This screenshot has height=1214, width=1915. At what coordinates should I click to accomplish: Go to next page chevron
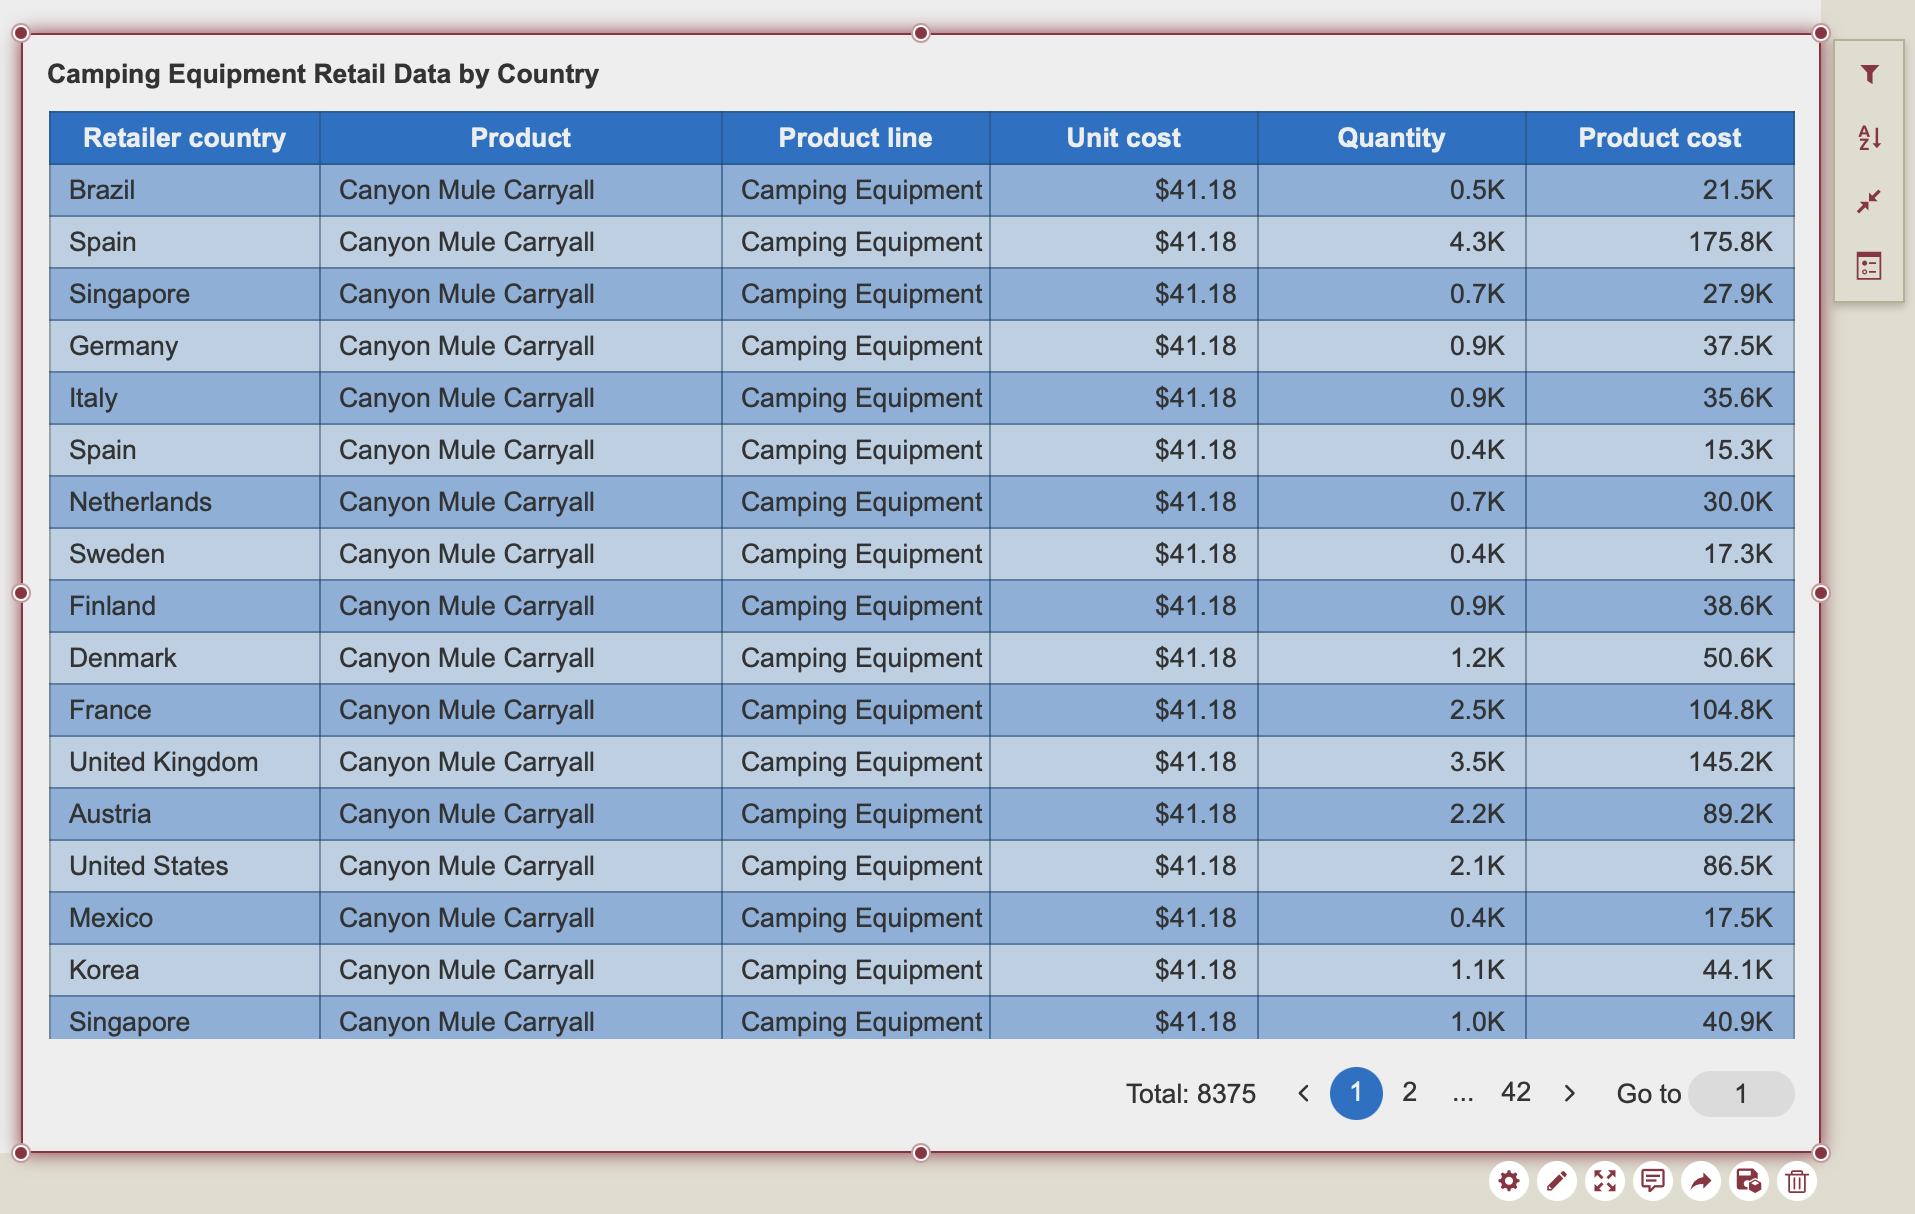pyautogui.click(x=1570, y=1093)
